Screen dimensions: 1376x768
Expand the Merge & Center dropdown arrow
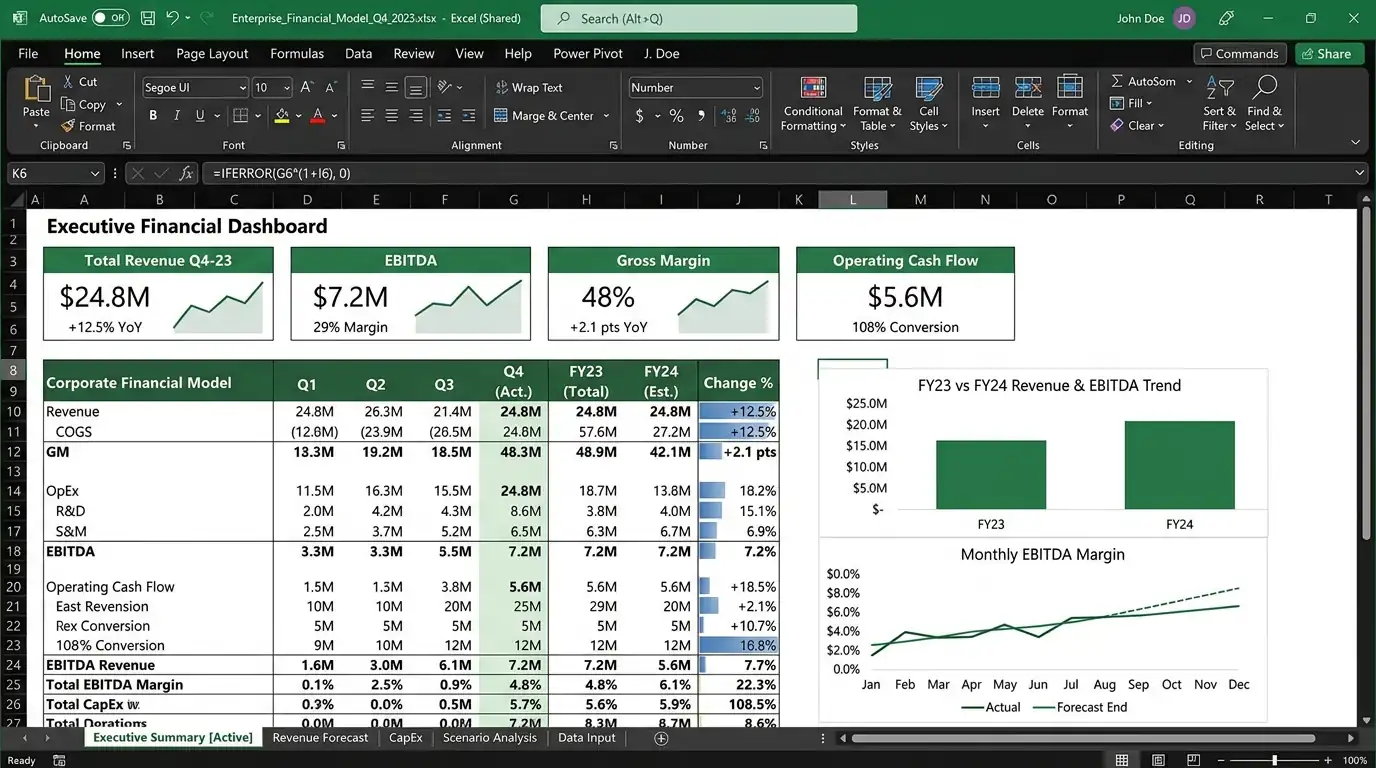click(606, 116)
